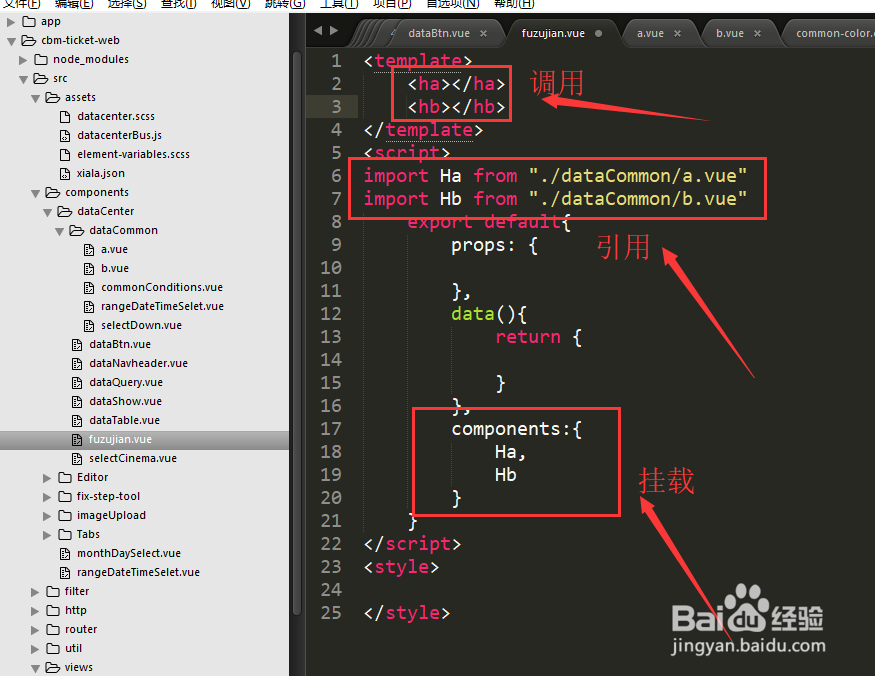The width and height of the screenshot is (875, 676).
Task: Expand the app folder arrow
Action: click(11, 22)
